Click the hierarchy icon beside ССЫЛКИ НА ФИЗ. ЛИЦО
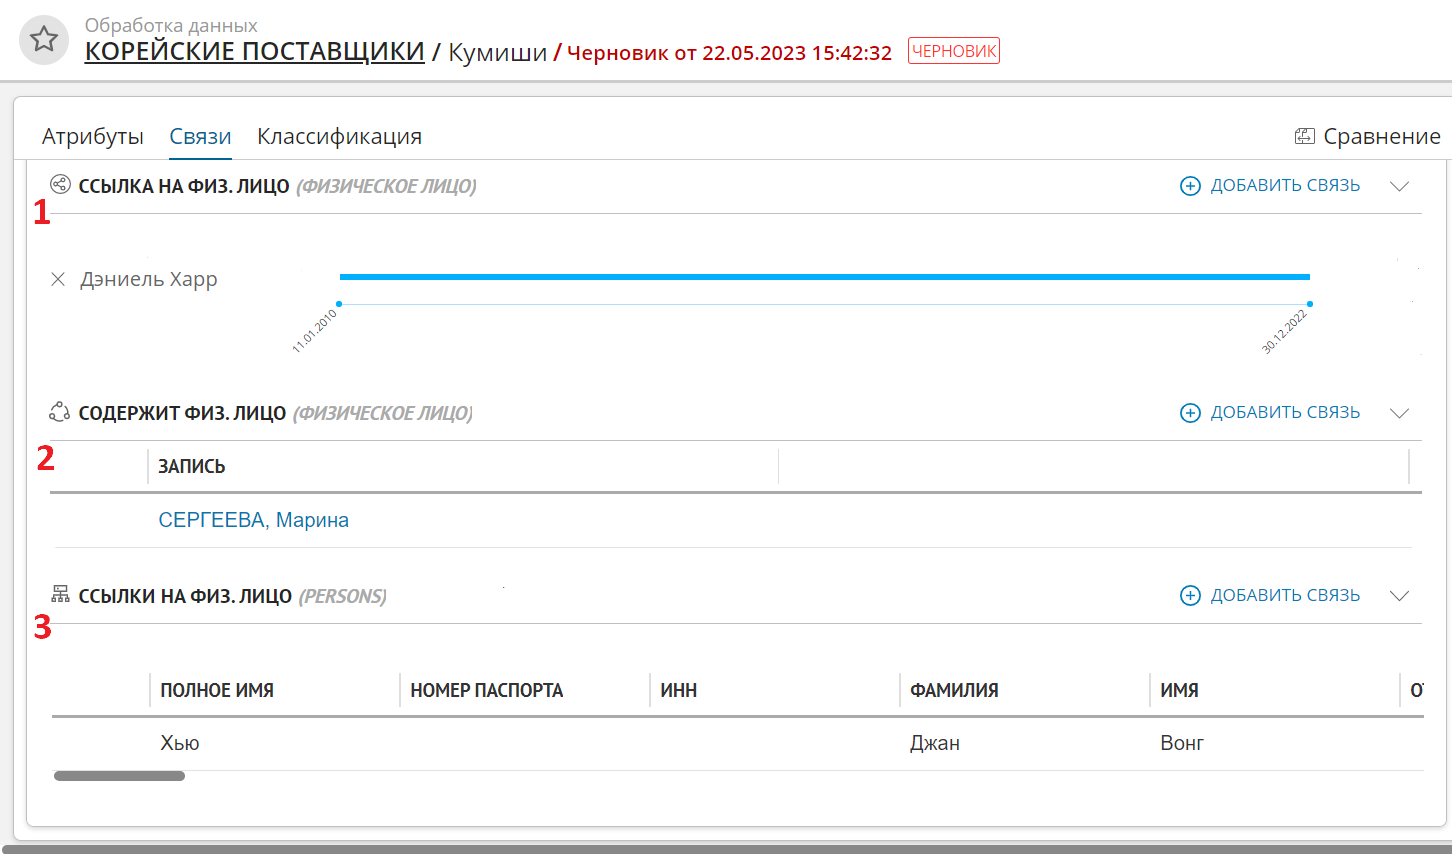Viewport: 1452px width, 854px height. tap(60, 594)
